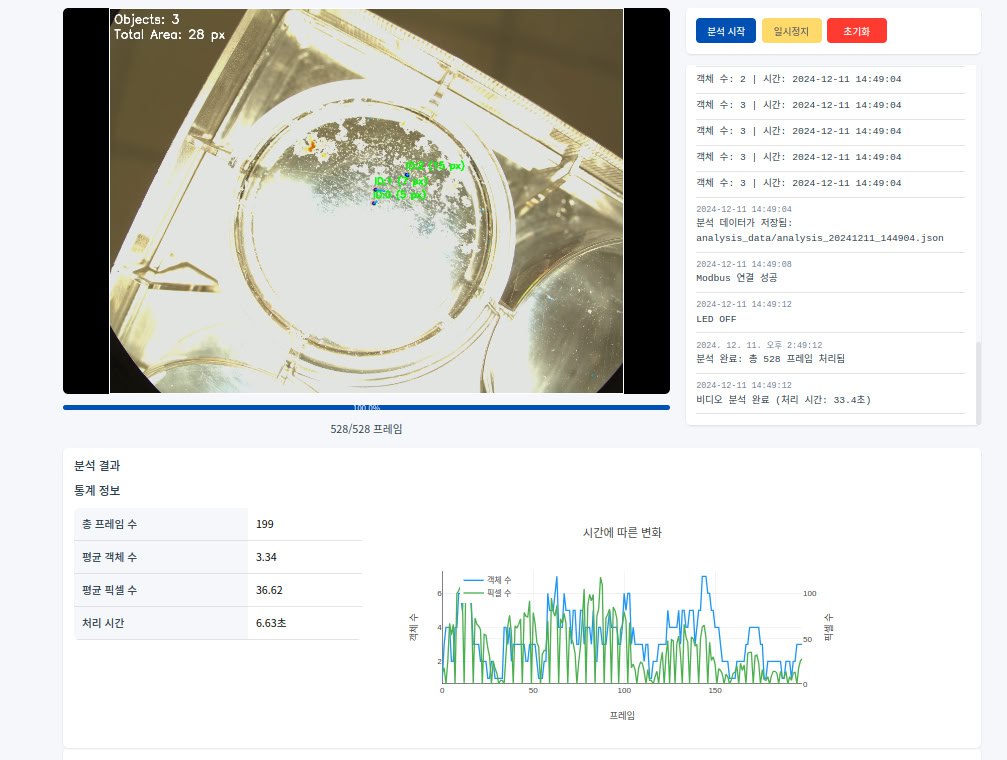
Task: Click the blue 528/528 프레임 progress bar
Action: [367, 408]
